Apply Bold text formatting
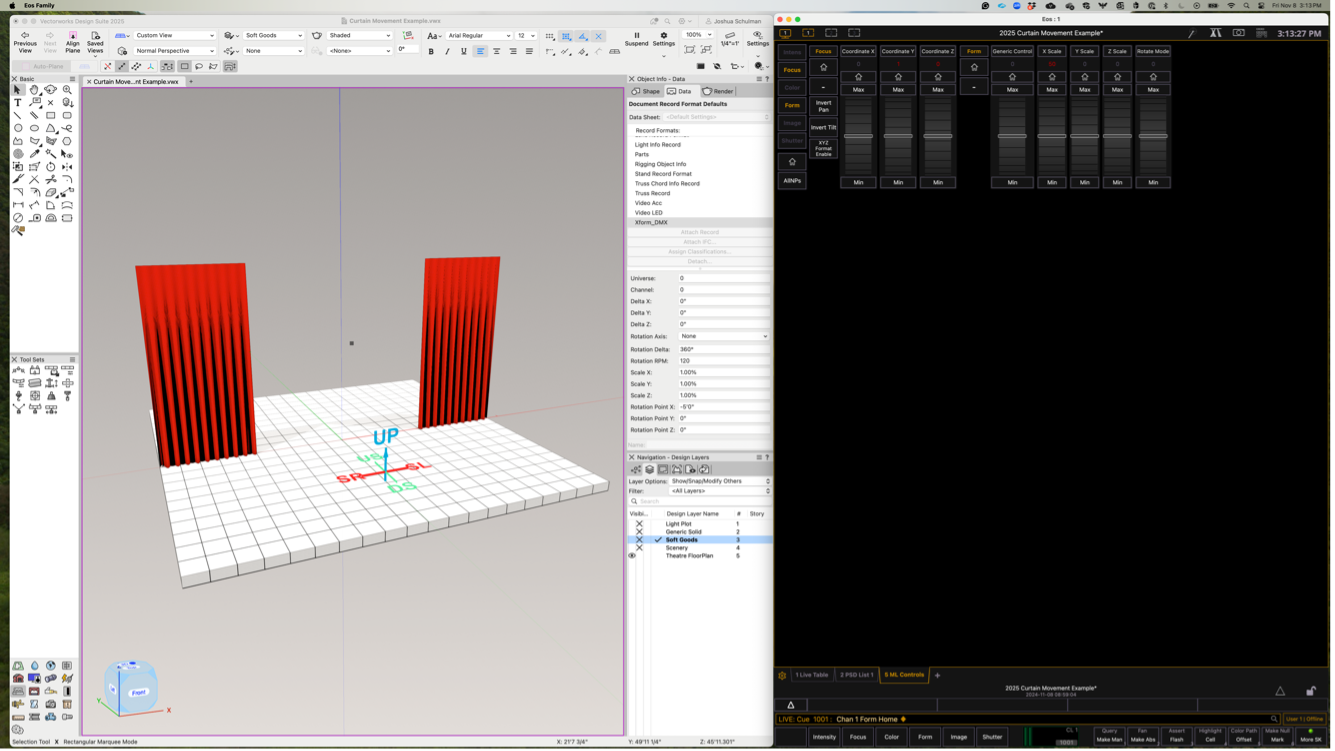Image resolution: width=1335 pixels, height=751 pixels. pyautogui.click(x=431, y=52)
